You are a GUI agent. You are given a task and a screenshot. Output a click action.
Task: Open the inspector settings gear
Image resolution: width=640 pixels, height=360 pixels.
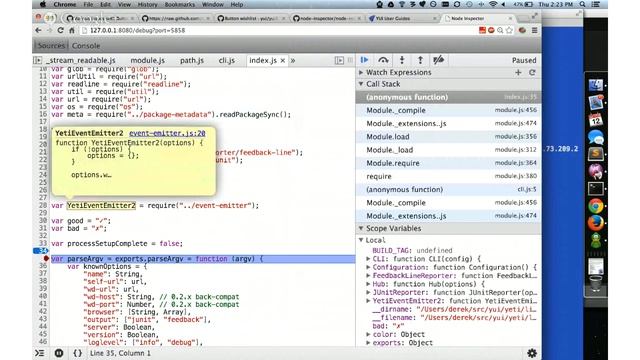coord(532,353)
